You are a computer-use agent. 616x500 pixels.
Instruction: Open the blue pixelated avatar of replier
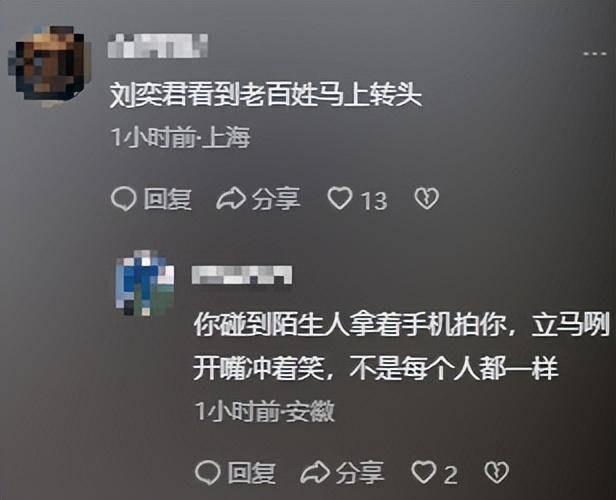tap(146, 283)
